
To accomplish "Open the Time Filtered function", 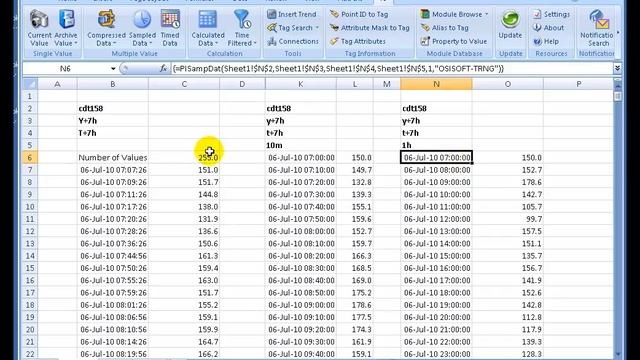I will [x=242, y=28].
